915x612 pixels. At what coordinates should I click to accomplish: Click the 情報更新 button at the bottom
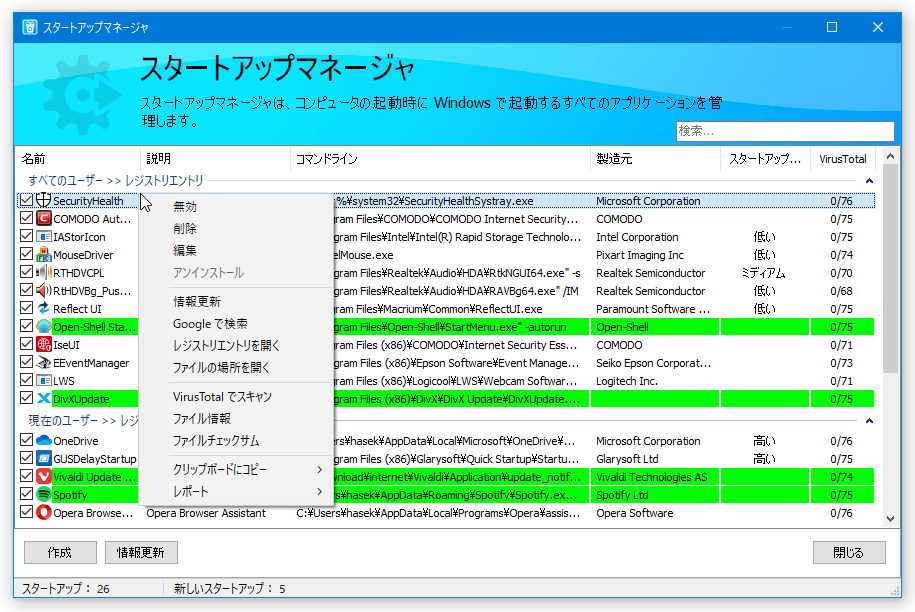pyautogui.click(x=141, y=552)
